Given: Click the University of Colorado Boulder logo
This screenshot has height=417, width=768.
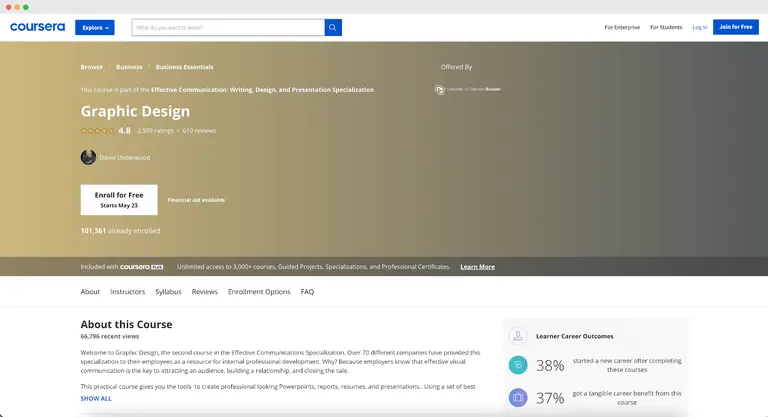Looking at the screenshot, I should click(x=468, y=90).
